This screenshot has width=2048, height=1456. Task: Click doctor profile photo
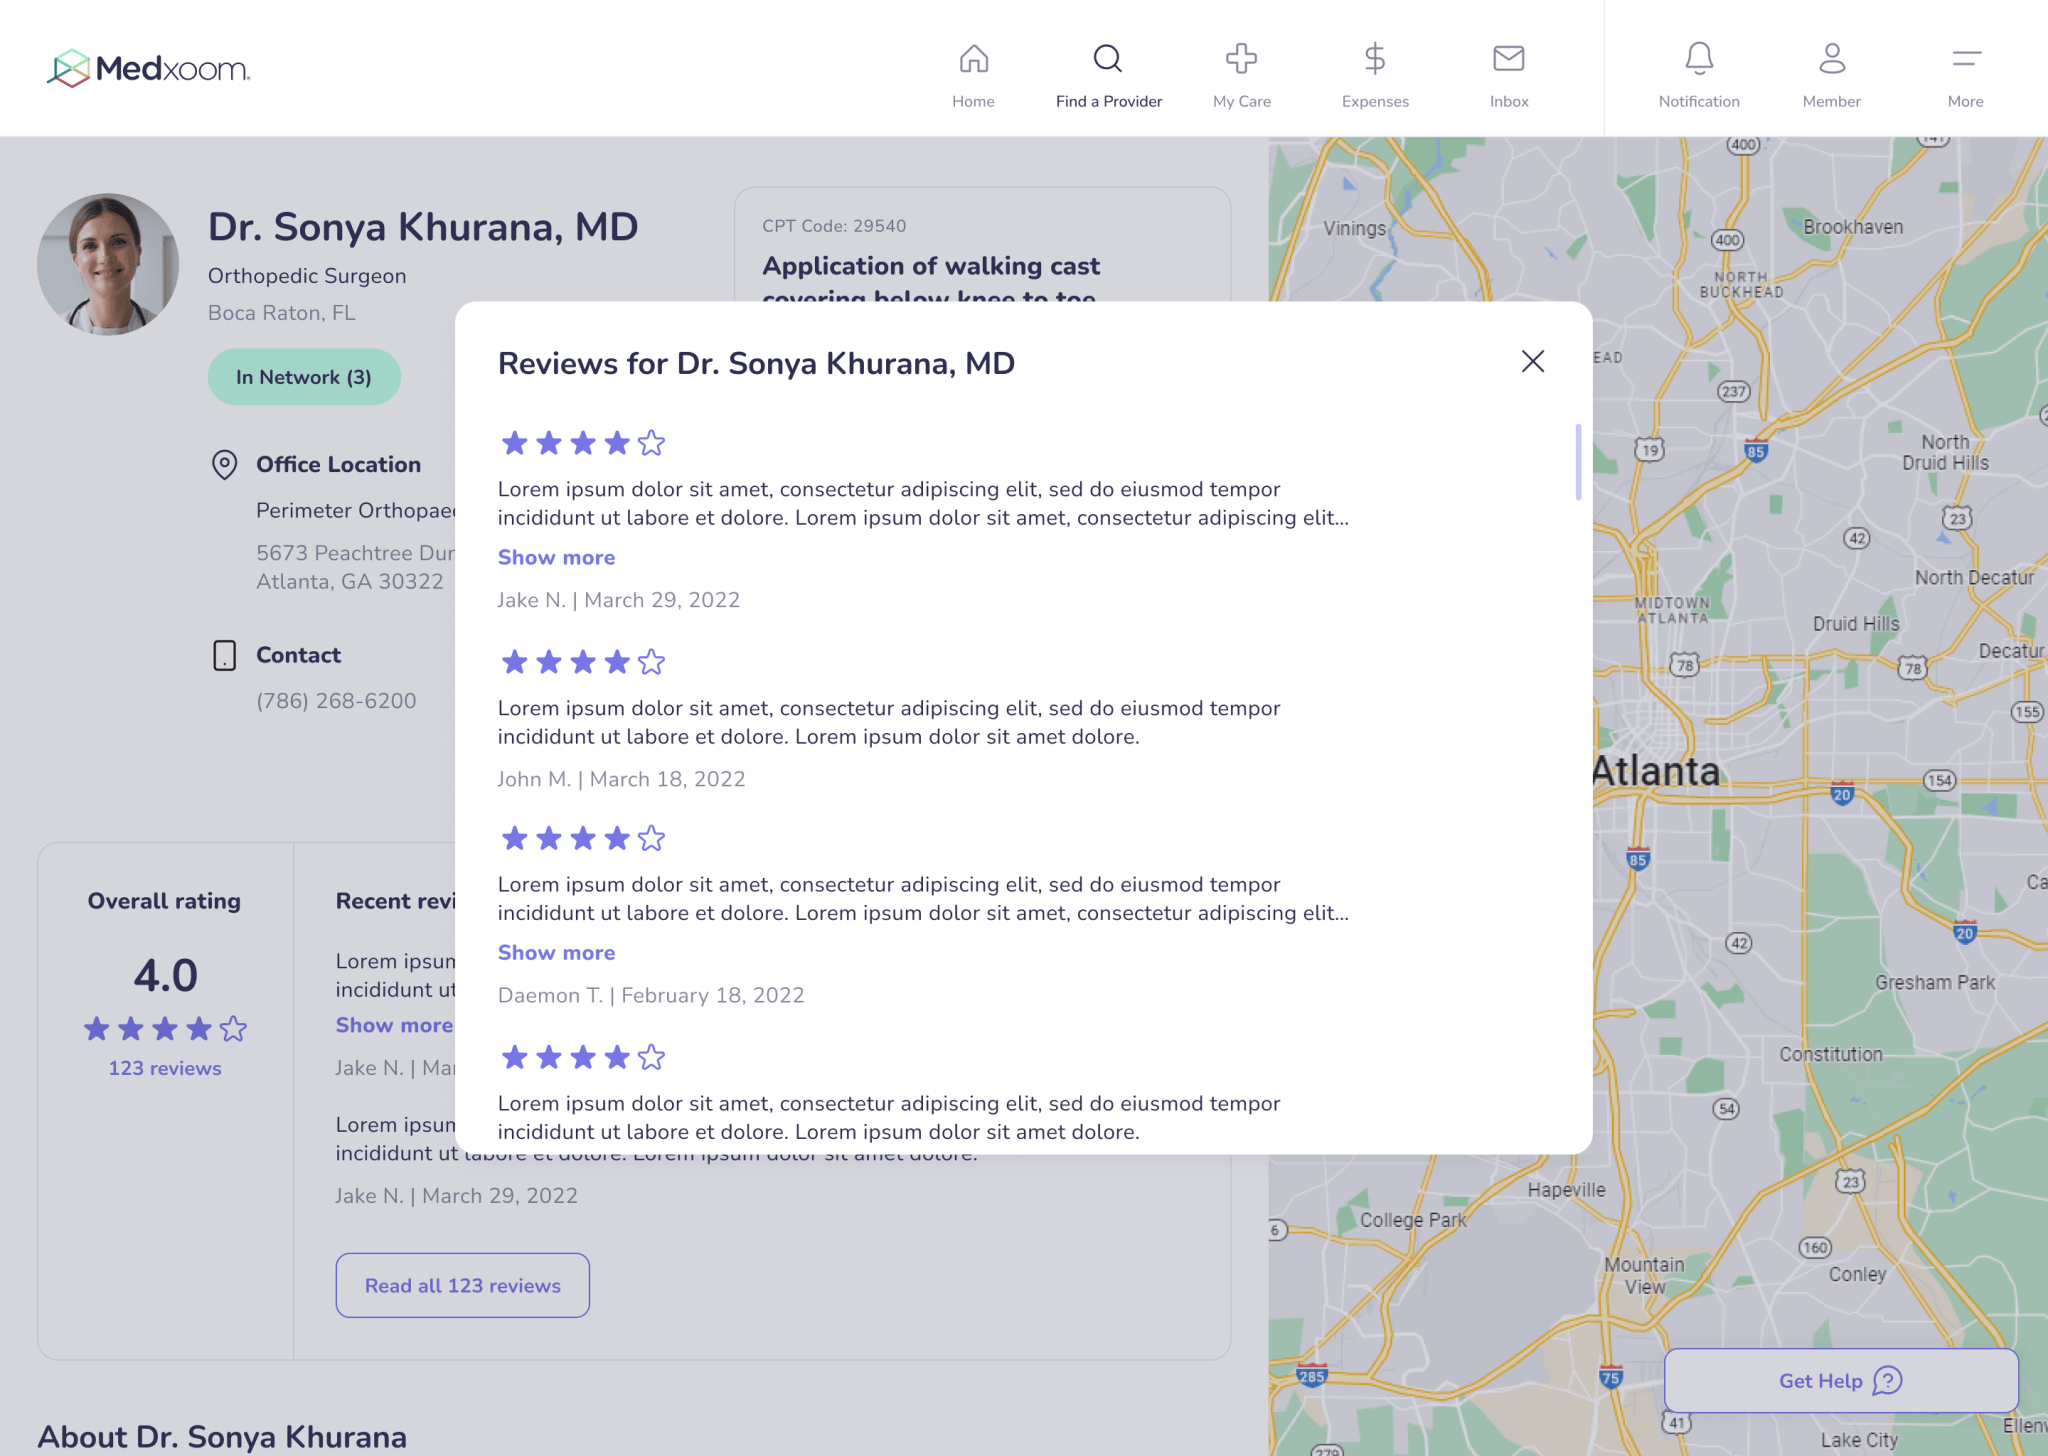coord(108,264)
